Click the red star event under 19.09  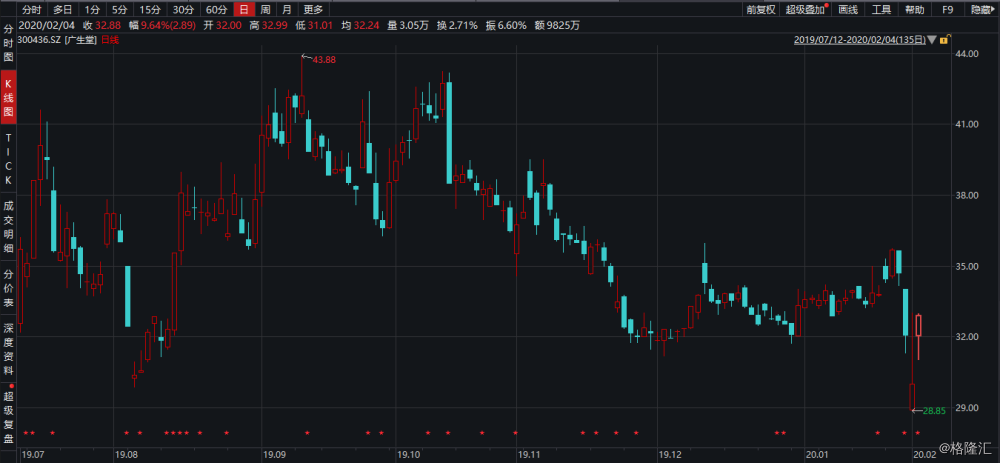[x=307, y=434]
